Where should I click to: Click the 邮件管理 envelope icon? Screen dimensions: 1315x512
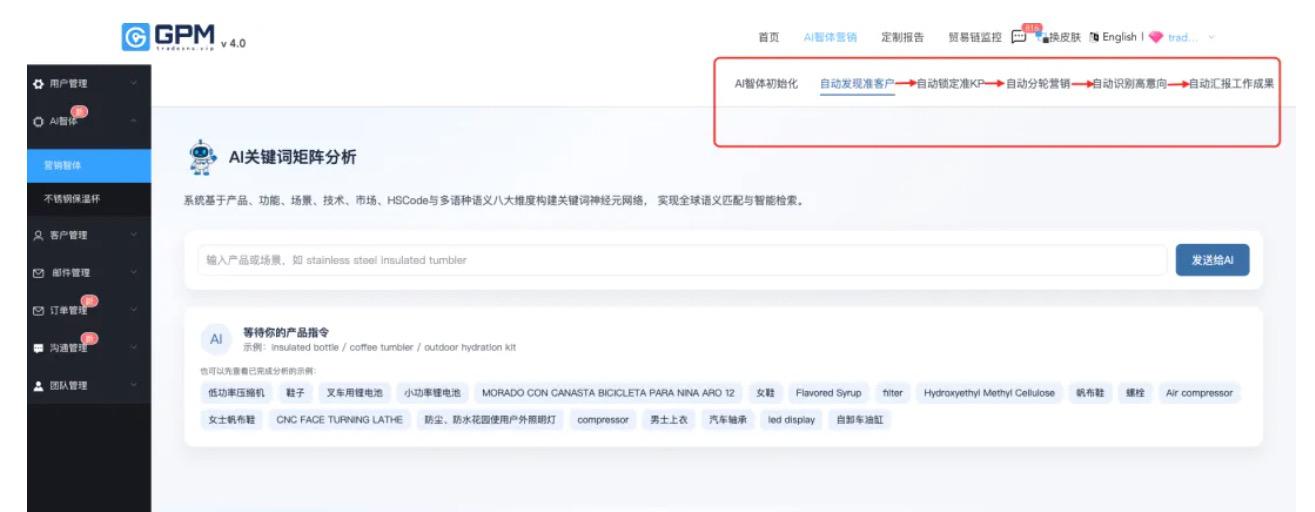click(x=12, y=272)
